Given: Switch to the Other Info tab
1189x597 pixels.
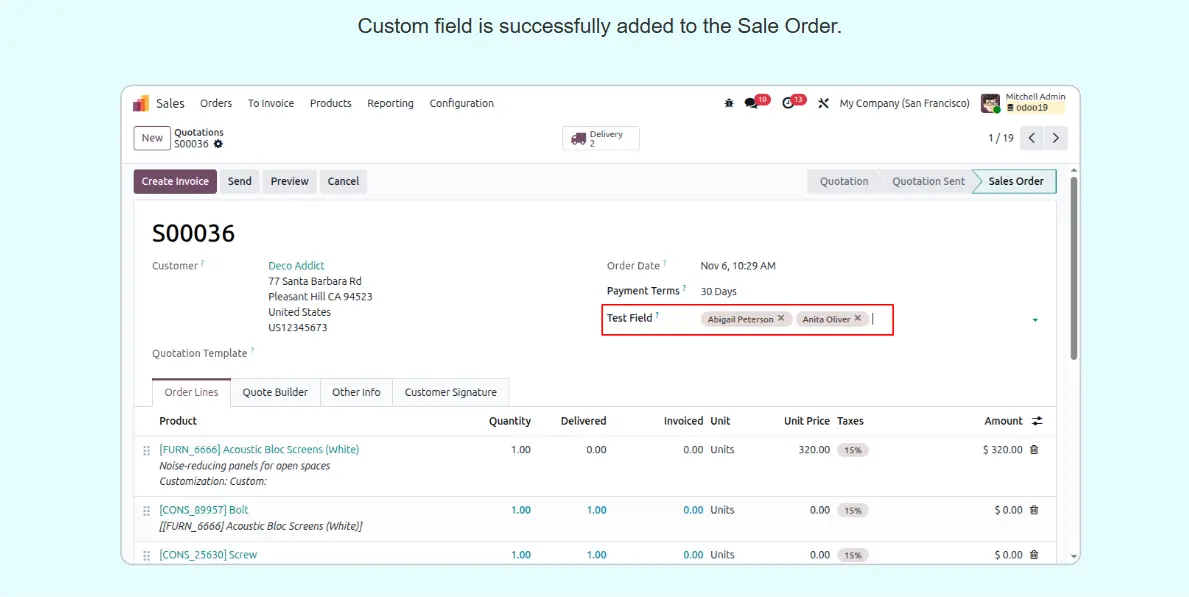Looking at the screenshot, I should click(x=356, y=392).
